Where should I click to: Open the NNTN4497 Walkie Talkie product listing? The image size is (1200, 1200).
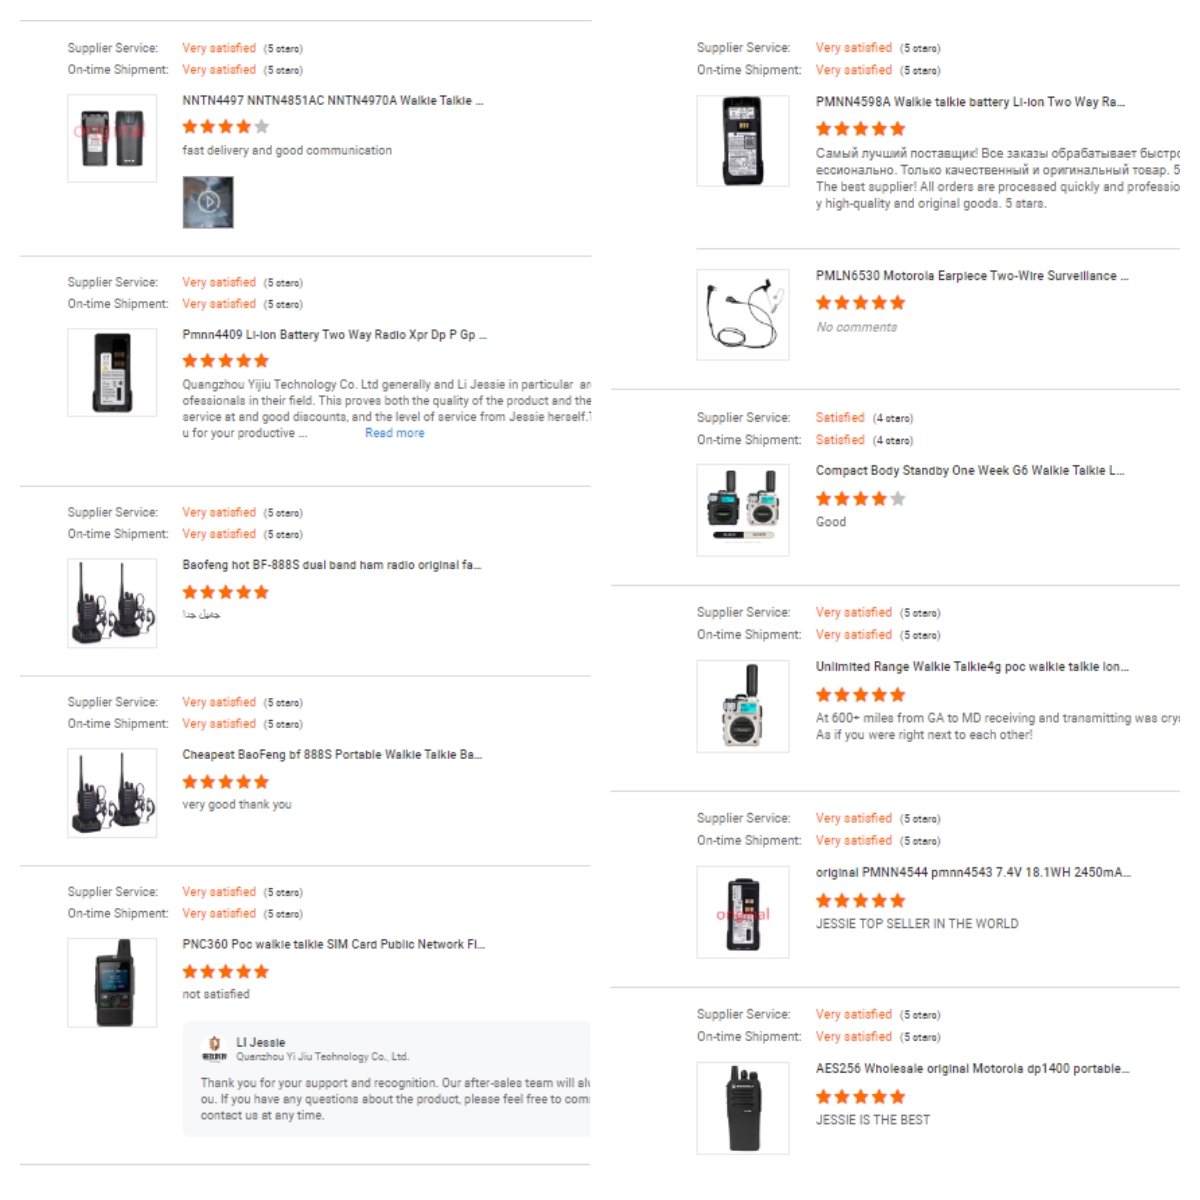click(x=330, y=99)
